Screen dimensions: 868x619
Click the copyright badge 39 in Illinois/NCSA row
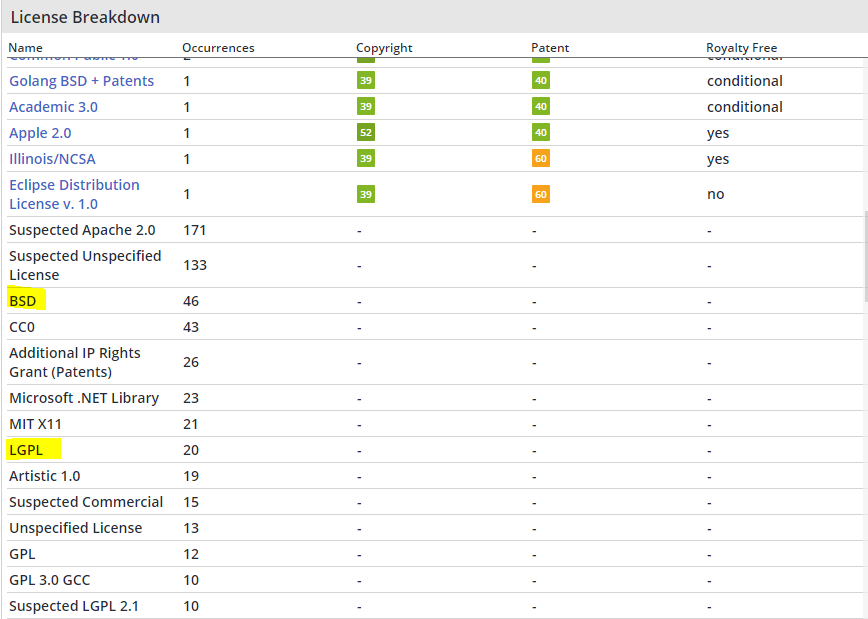(x=365, y=159)
